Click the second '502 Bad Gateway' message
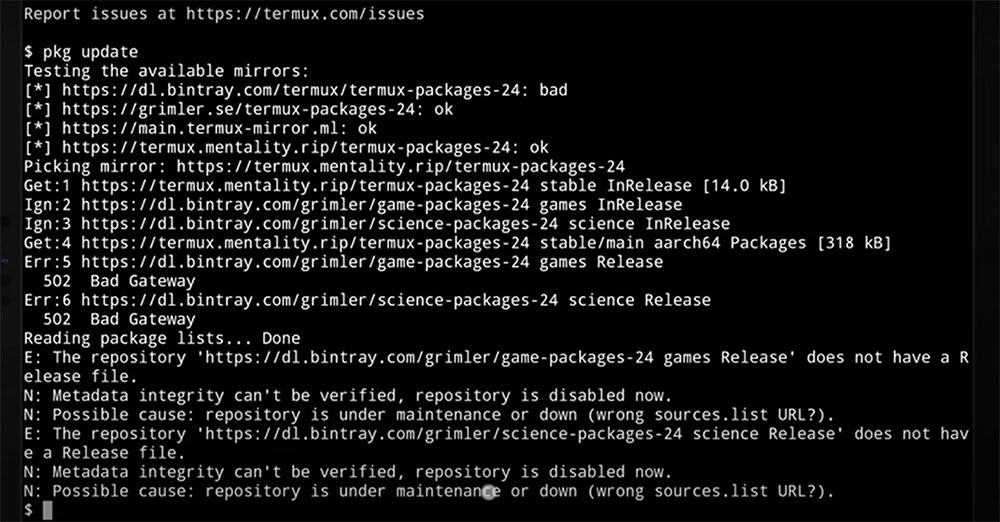This screenshot has height=522, width=1000. pyautogui.click(x=119, y=320)
